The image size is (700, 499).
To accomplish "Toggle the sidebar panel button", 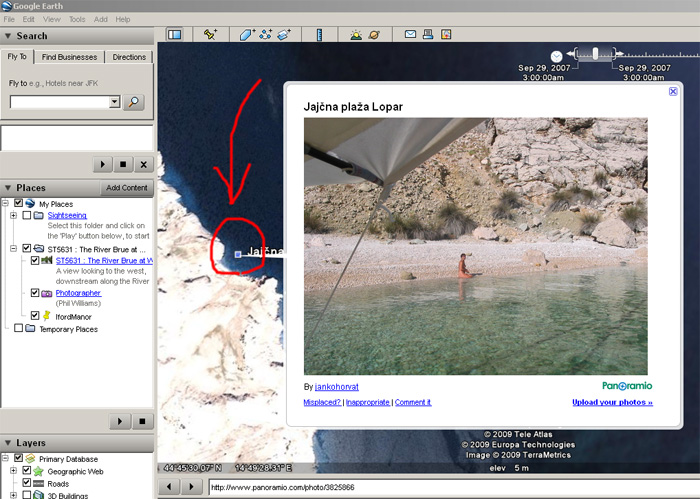I will pyautogui.click(x=175, y=34).
